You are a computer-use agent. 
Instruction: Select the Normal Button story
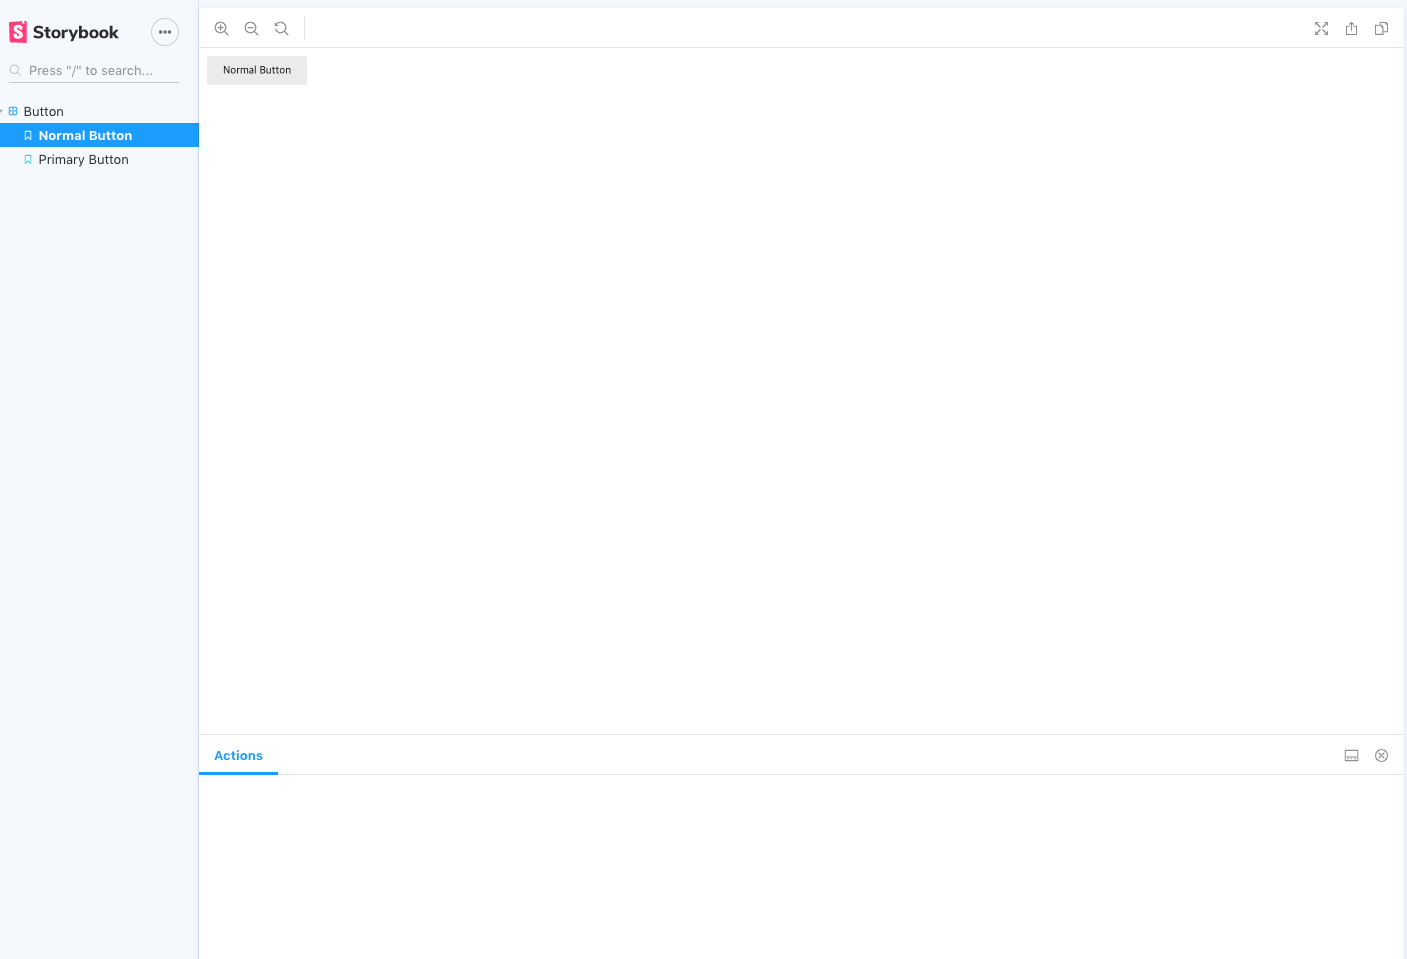click(x=99, y=135)
